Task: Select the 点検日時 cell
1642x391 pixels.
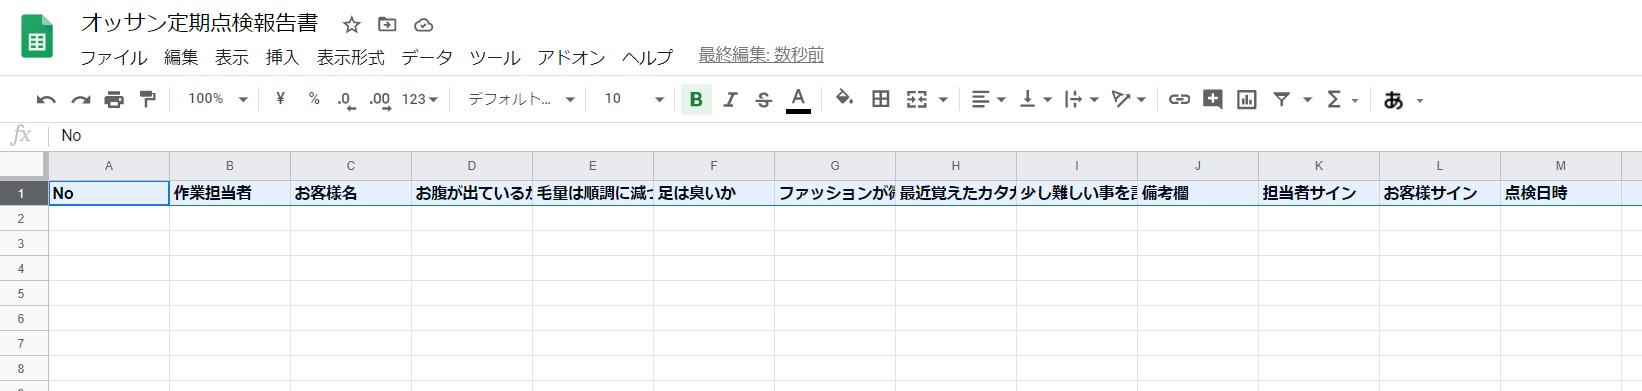Action: tap(1561, 193)
